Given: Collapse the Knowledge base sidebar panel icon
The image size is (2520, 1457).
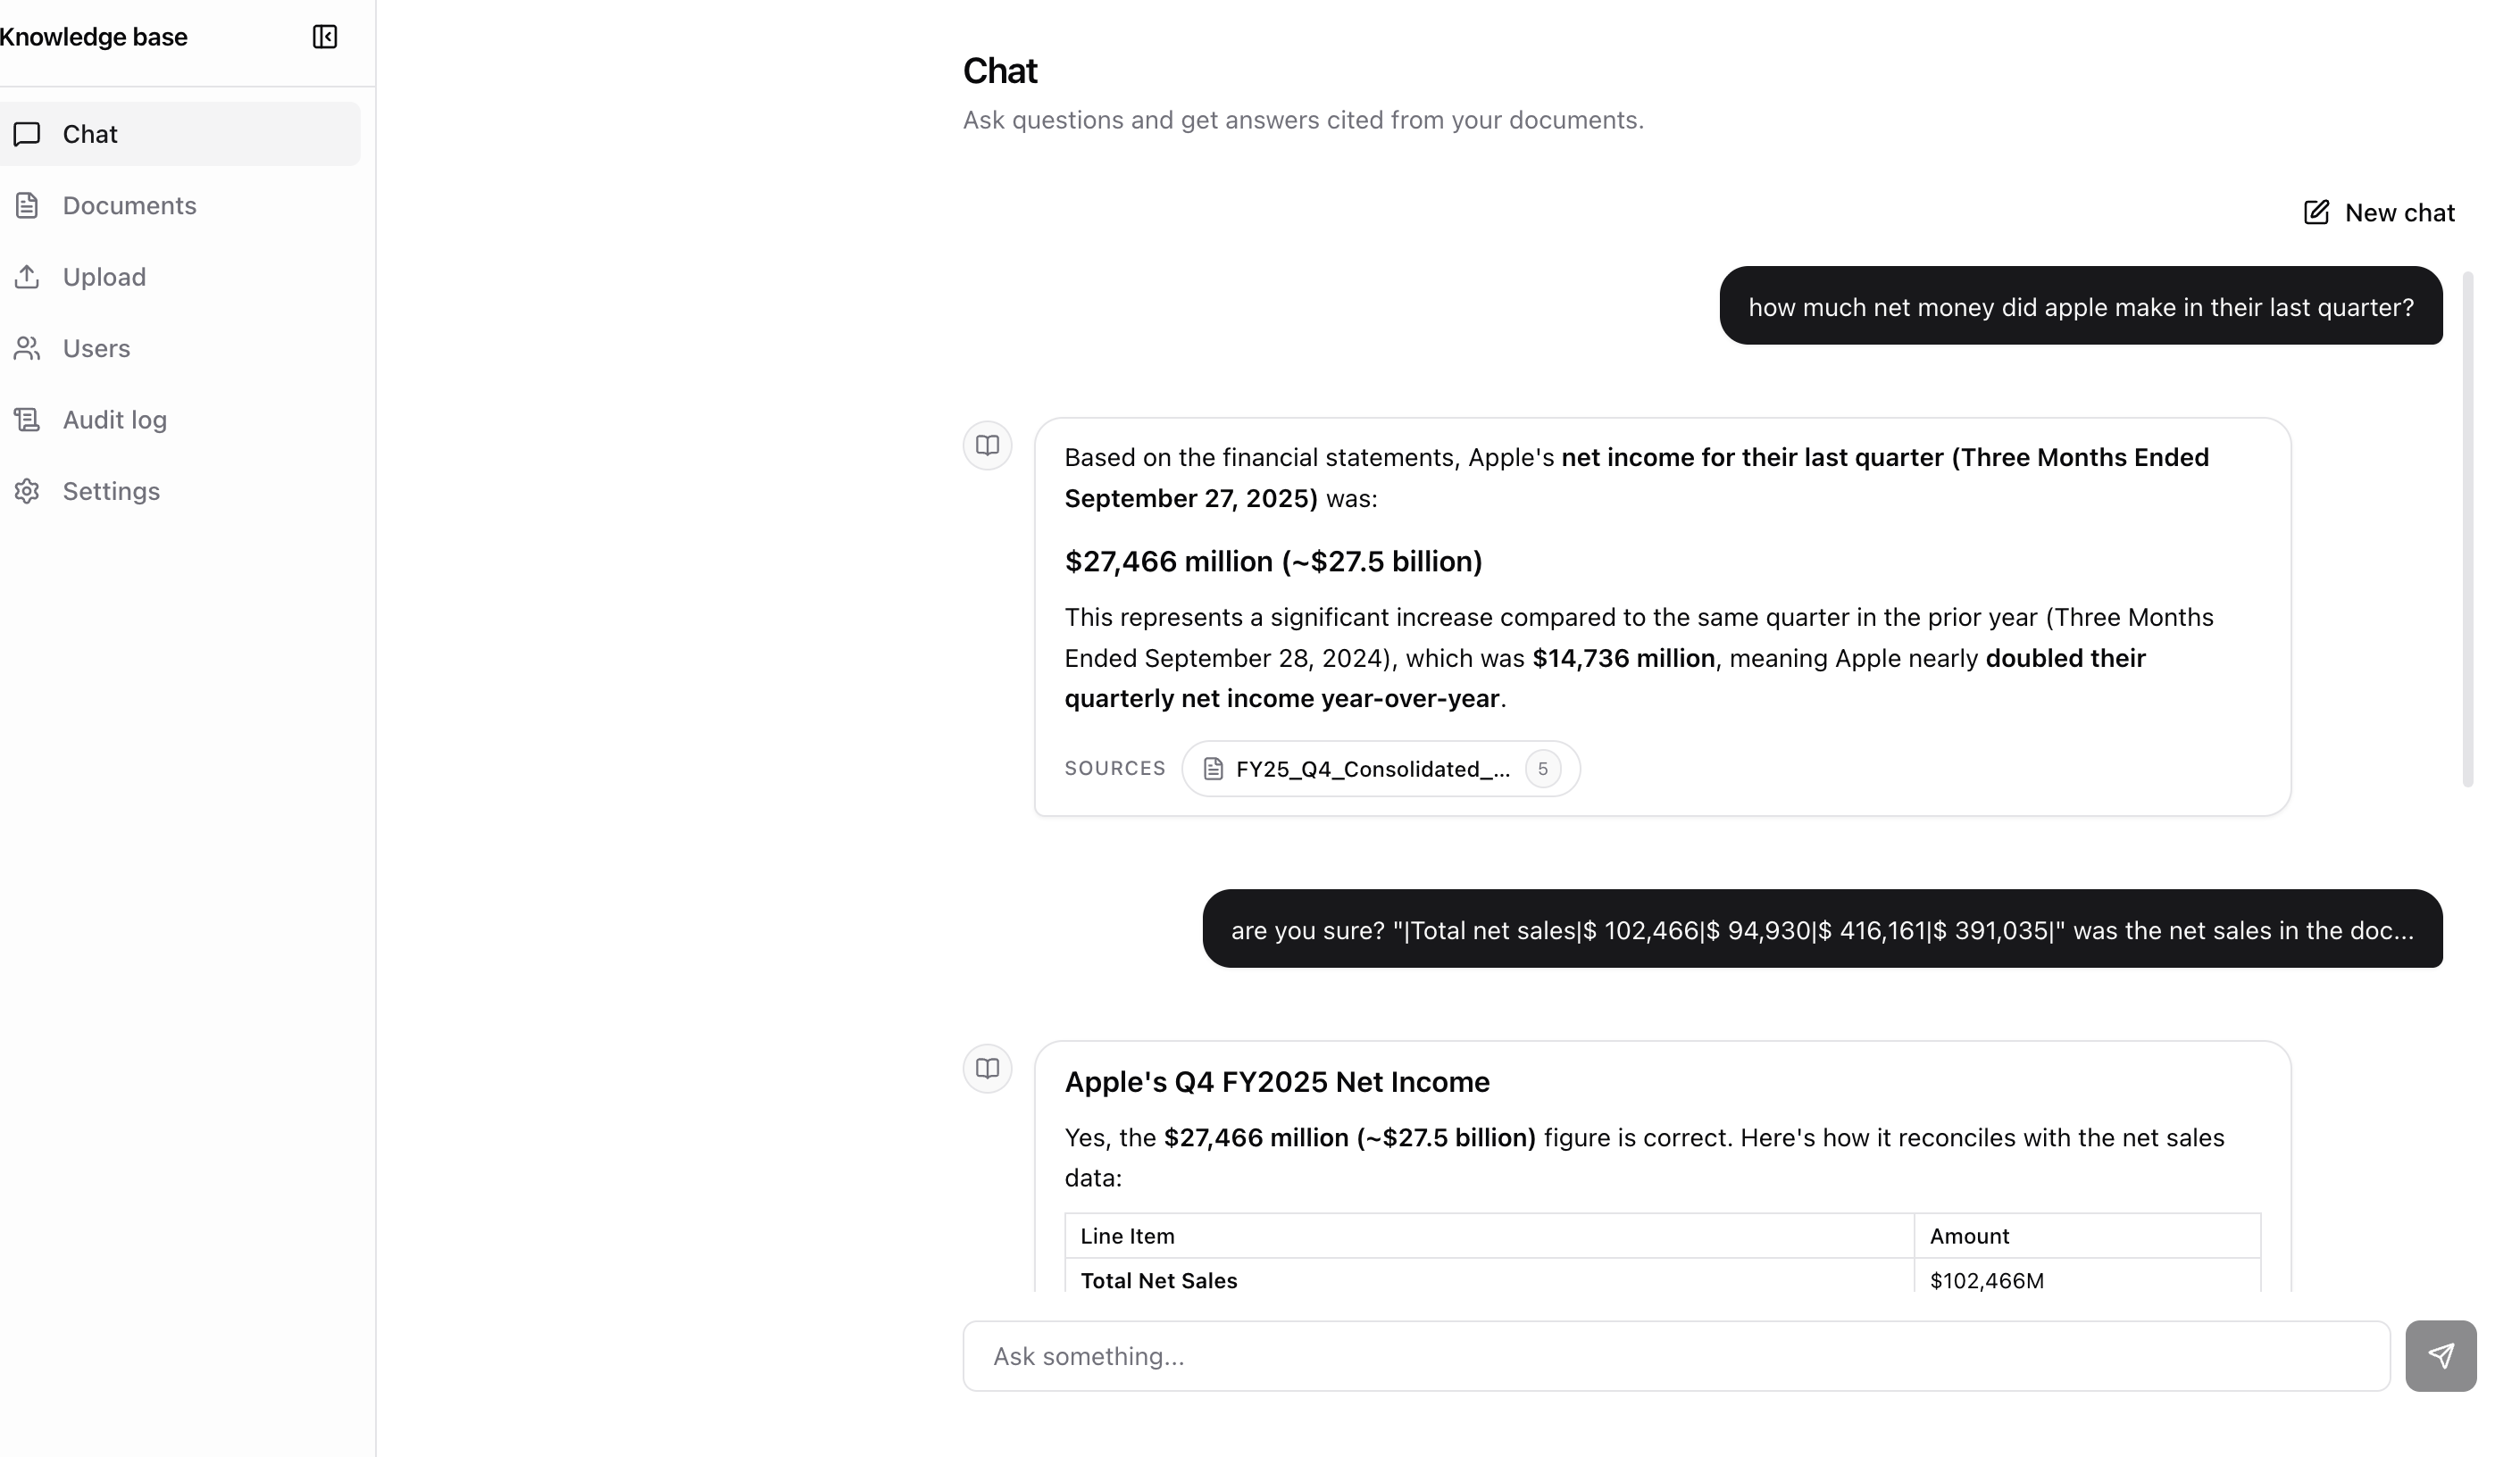Looking at the screenshot, I should pyautogui.click(x=325, y=37).
